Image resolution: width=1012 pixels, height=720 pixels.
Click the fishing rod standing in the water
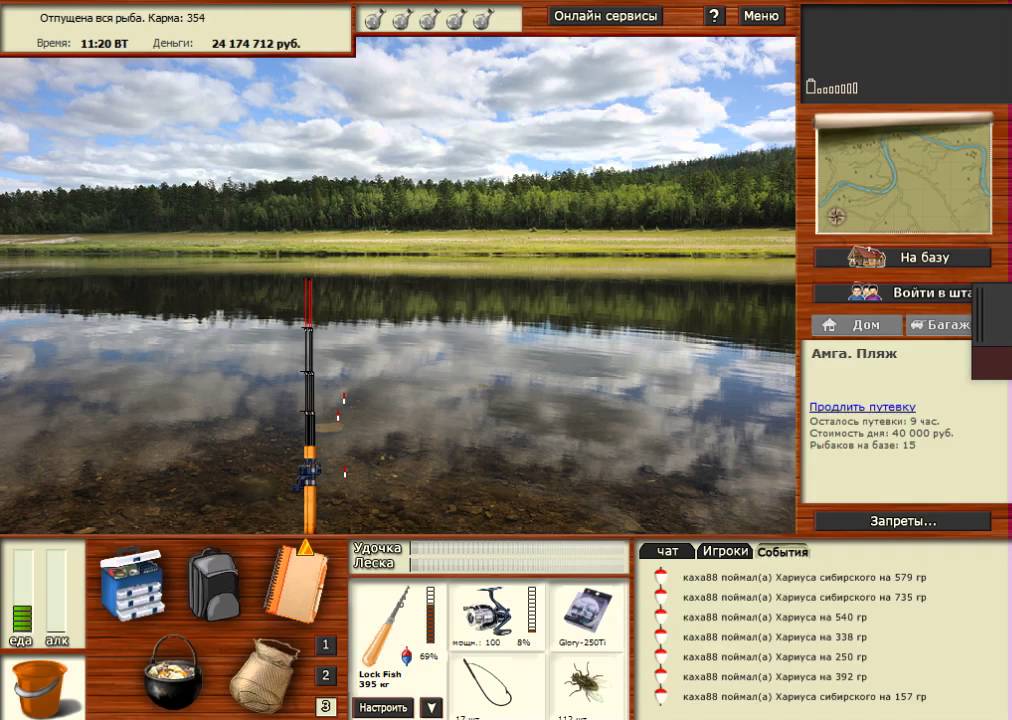309,406
